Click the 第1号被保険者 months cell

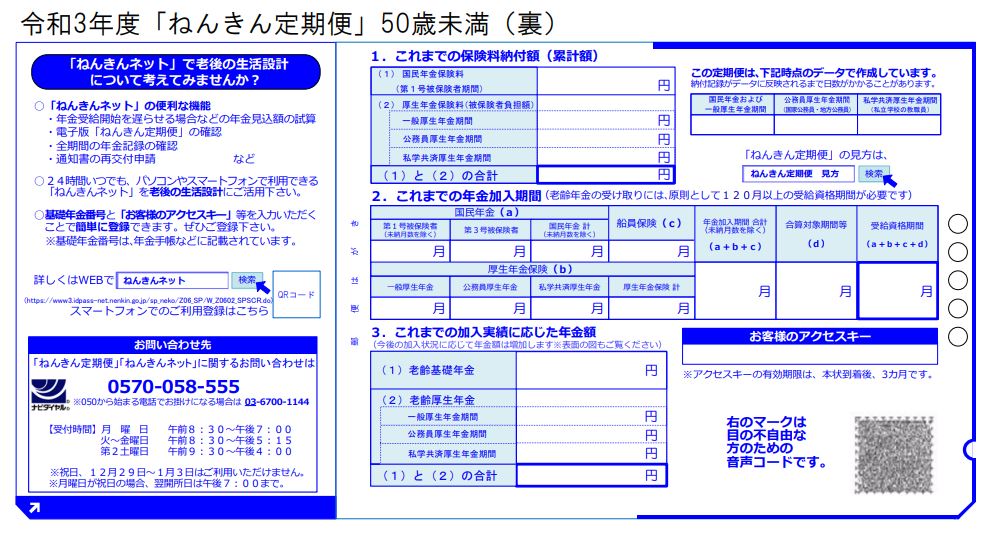(410, 251)
